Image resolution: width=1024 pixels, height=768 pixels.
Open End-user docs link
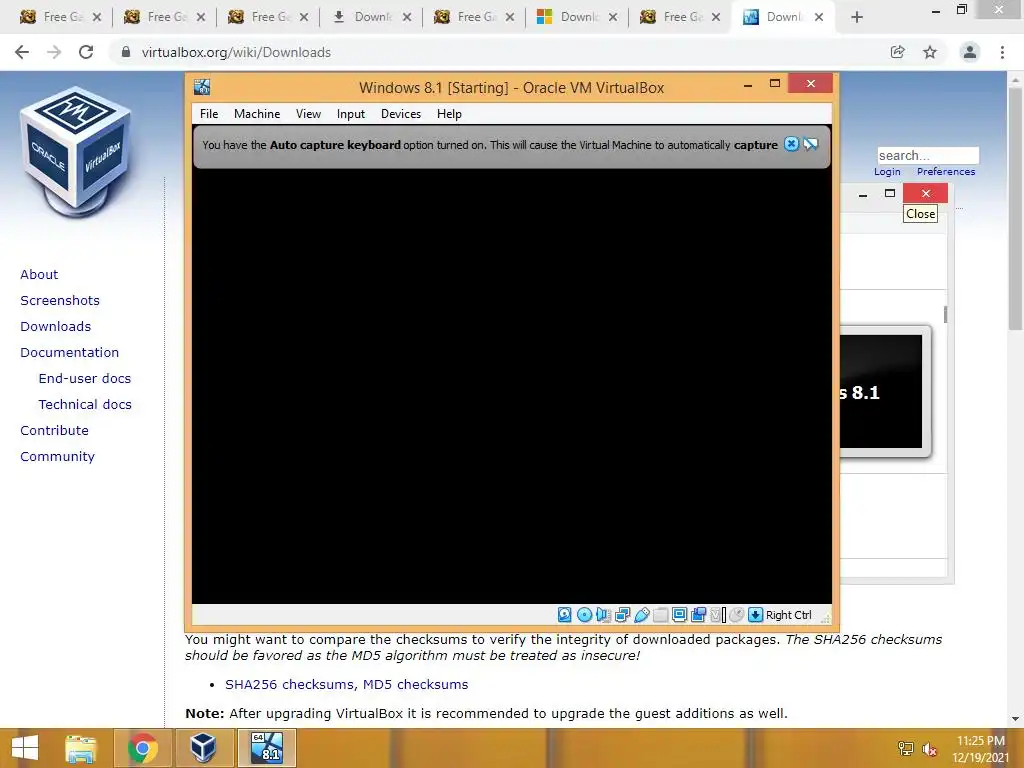click(x=85, y=379)
